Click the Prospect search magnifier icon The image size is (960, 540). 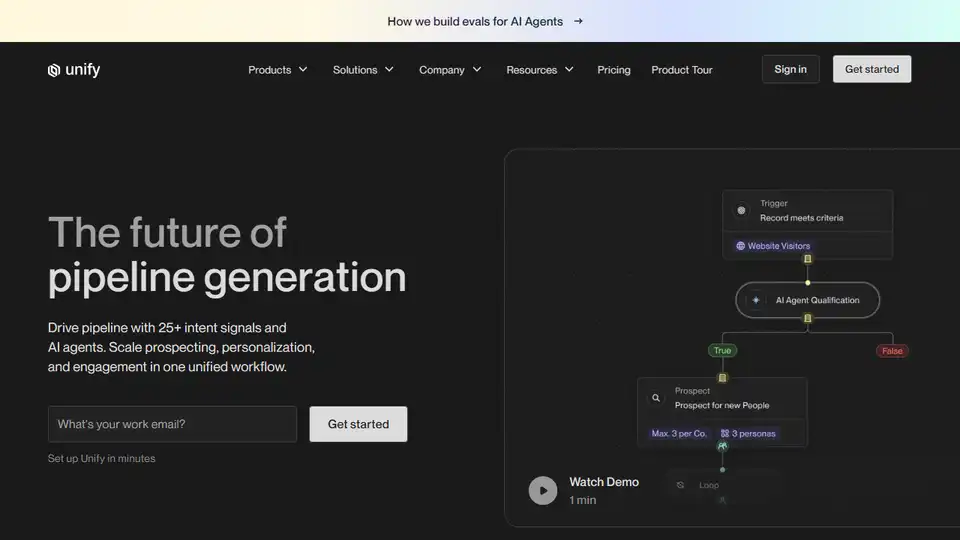click(x=656, y=398)
